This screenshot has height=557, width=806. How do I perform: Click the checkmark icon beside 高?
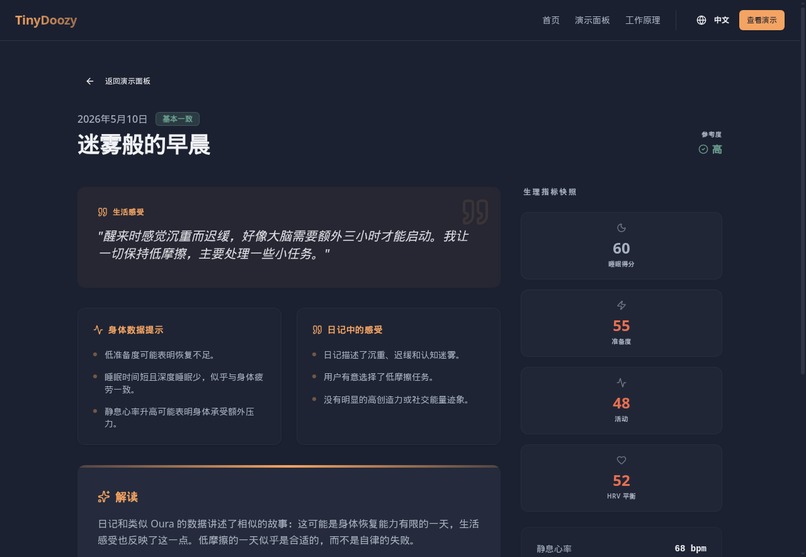coord(703,149)
